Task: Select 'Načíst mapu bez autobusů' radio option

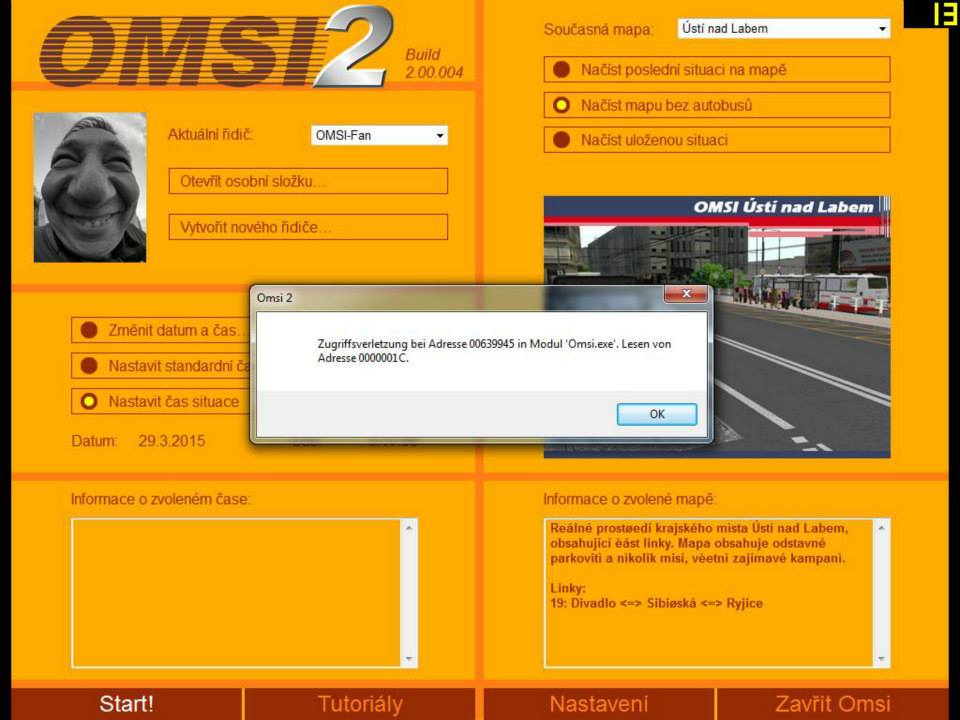Action: [x=562, y=105]
